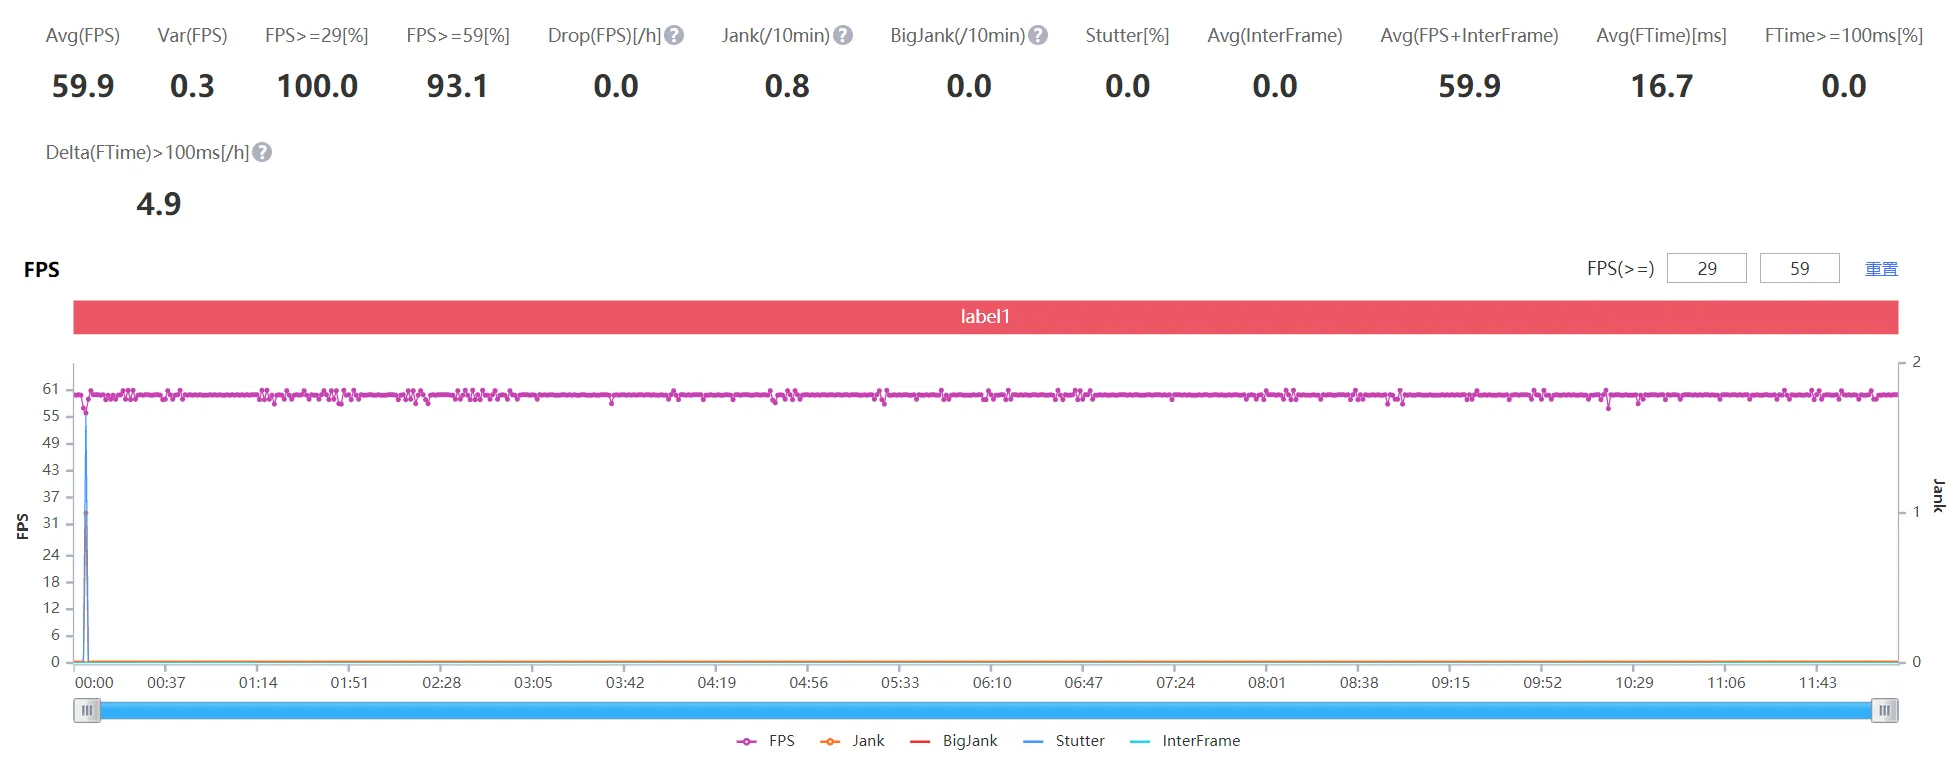
Task: Click the Avg(FTime)[ms] value 16.7
Action: coord(1662,86)
